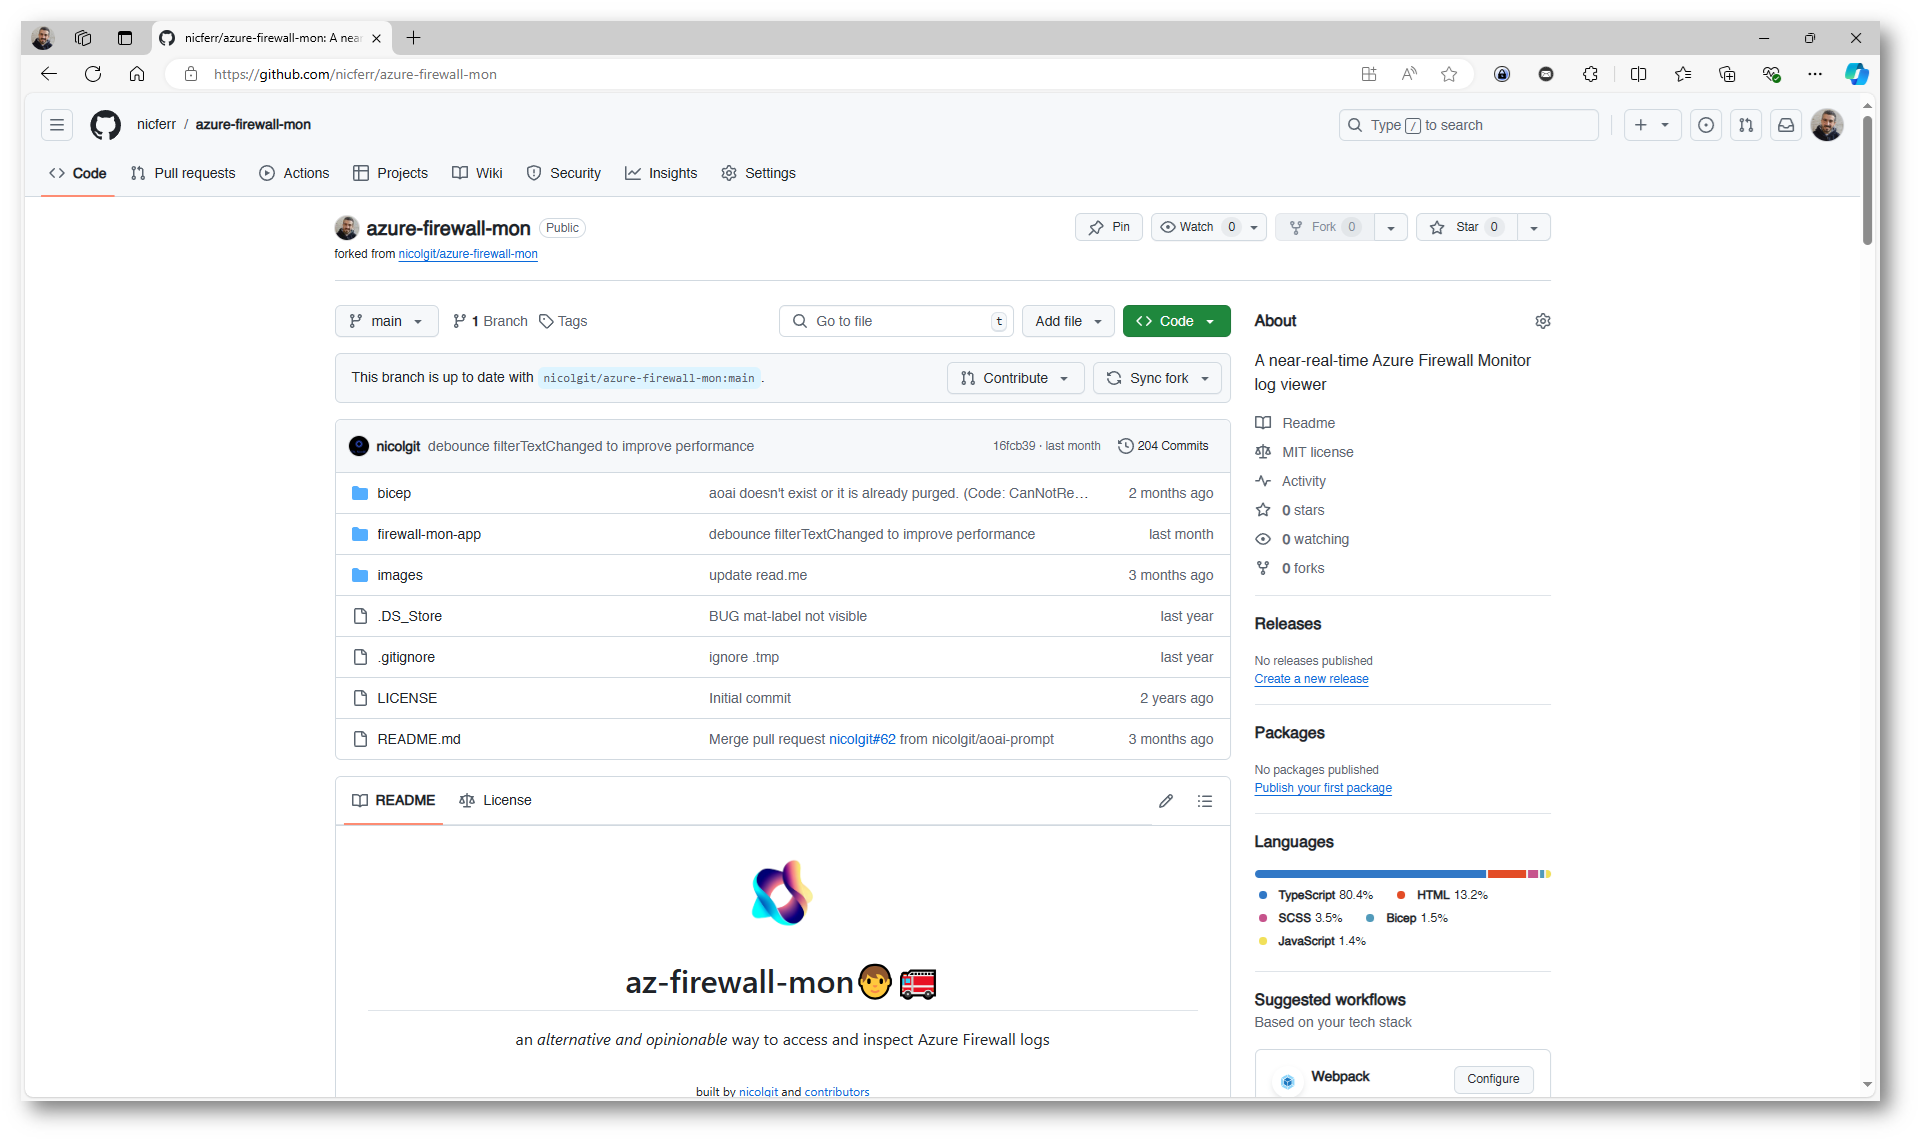1922x1143 pixels.
Task: Add page to browser favorites star
Action: pos(1448,74)
